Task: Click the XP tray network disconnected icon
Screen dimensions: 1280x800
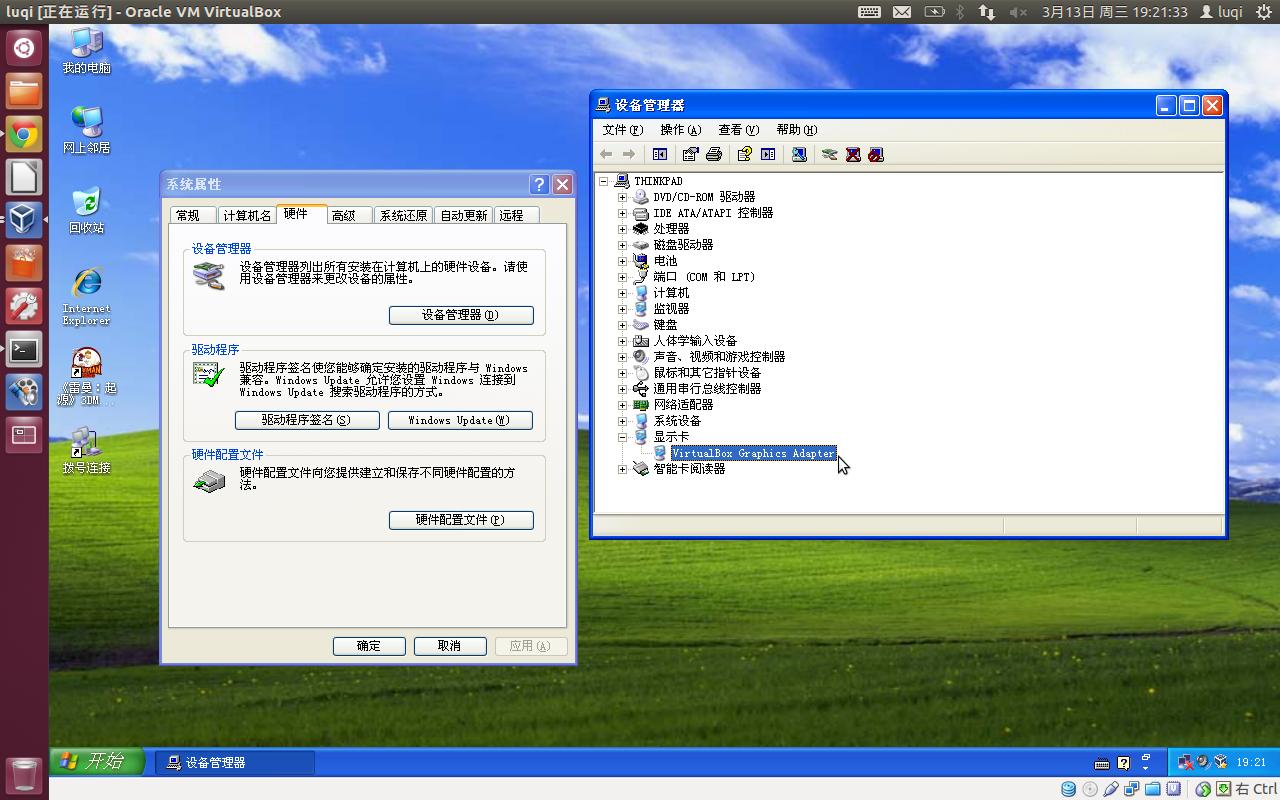Action: [x=1186, y=762]
